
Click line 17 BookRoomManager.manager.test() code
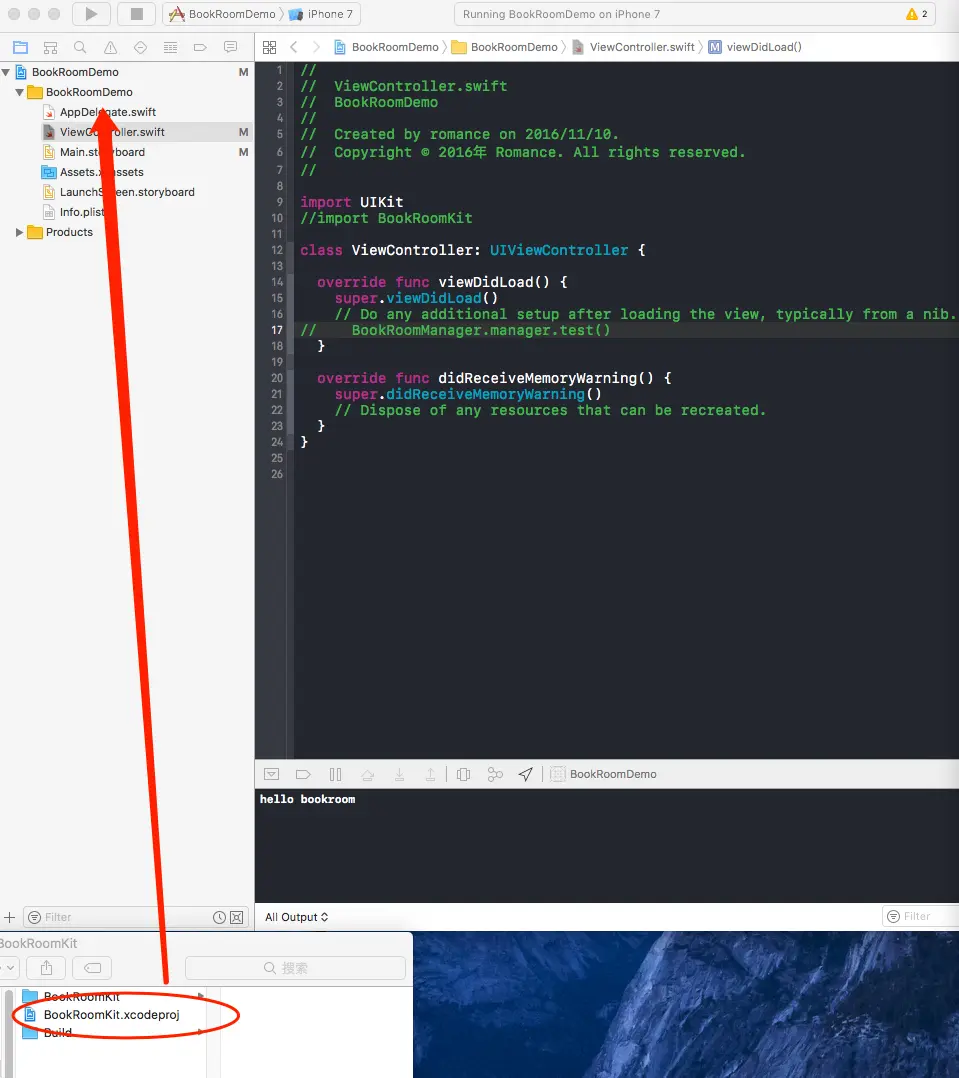coord(481,330)
